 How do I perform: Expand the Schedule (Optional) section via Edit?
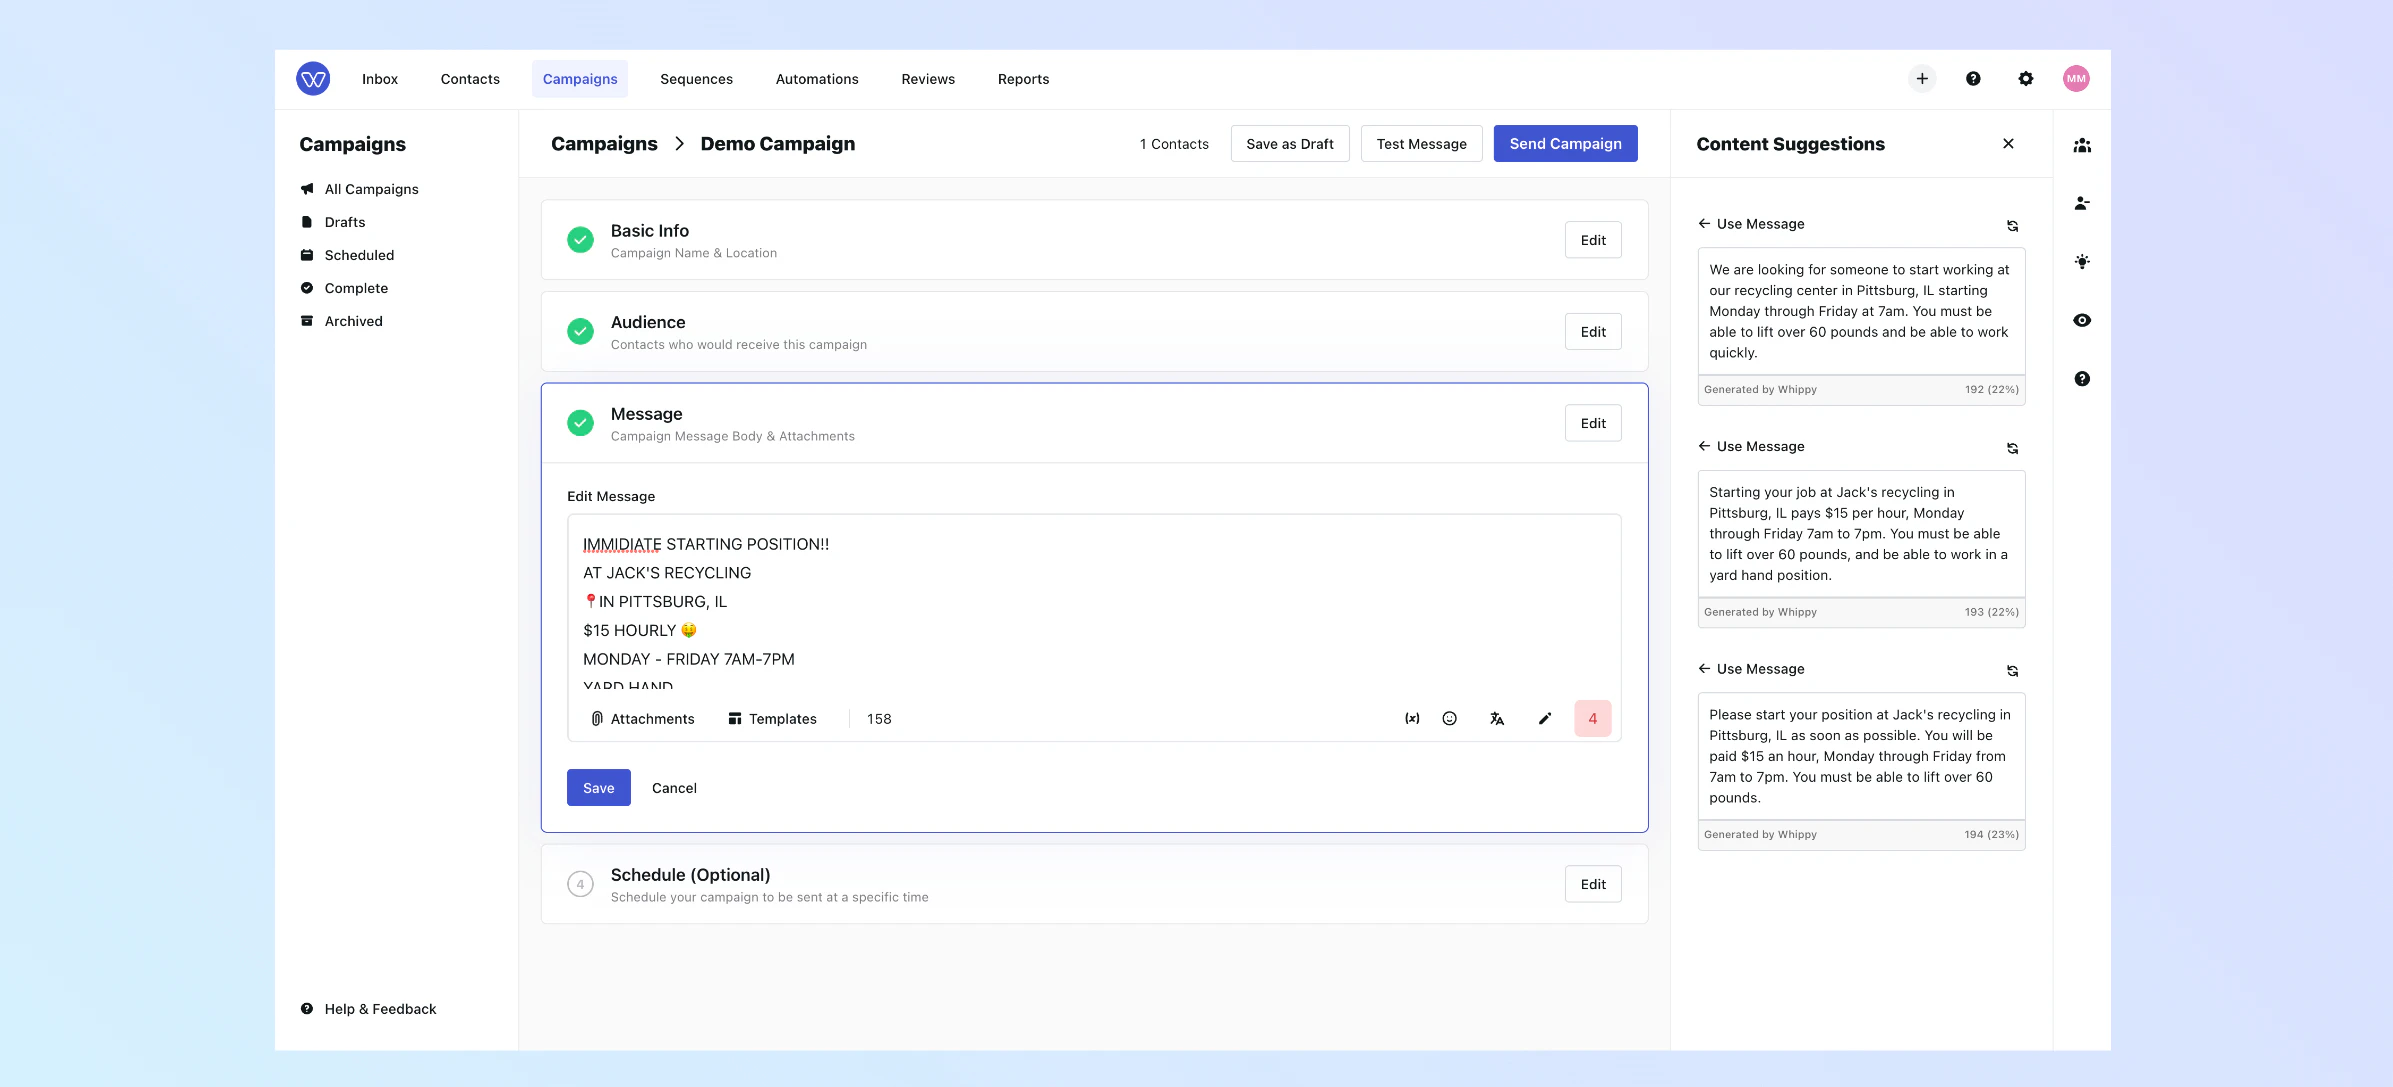1592,883
